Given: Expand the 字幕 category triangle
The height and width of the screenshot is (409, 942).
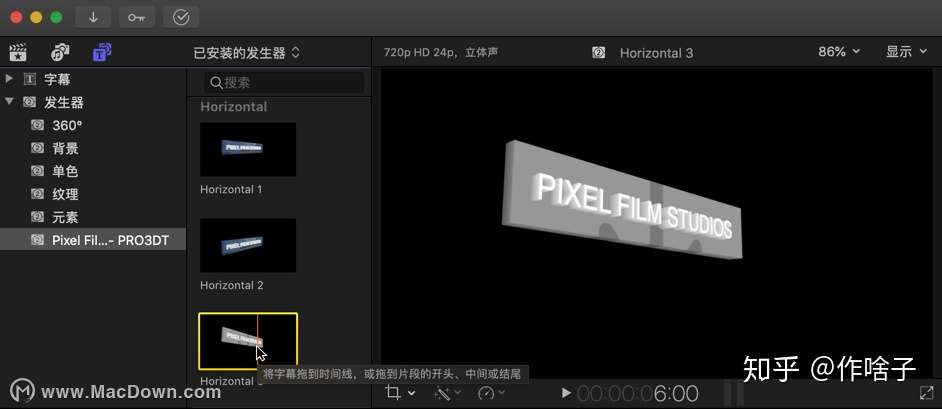Looking at the screenshot, I should pyautogui.click(x=9, y=79).
